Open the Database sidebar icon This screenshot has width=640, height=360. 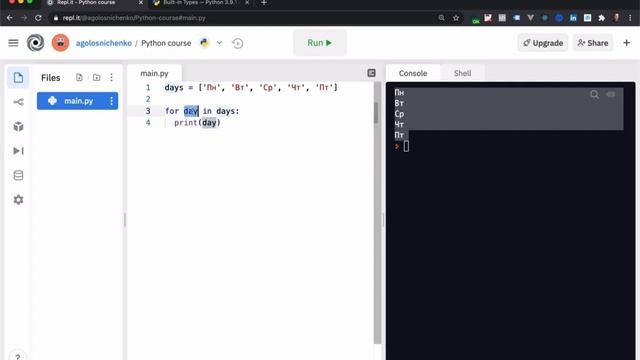pos(18,176)
